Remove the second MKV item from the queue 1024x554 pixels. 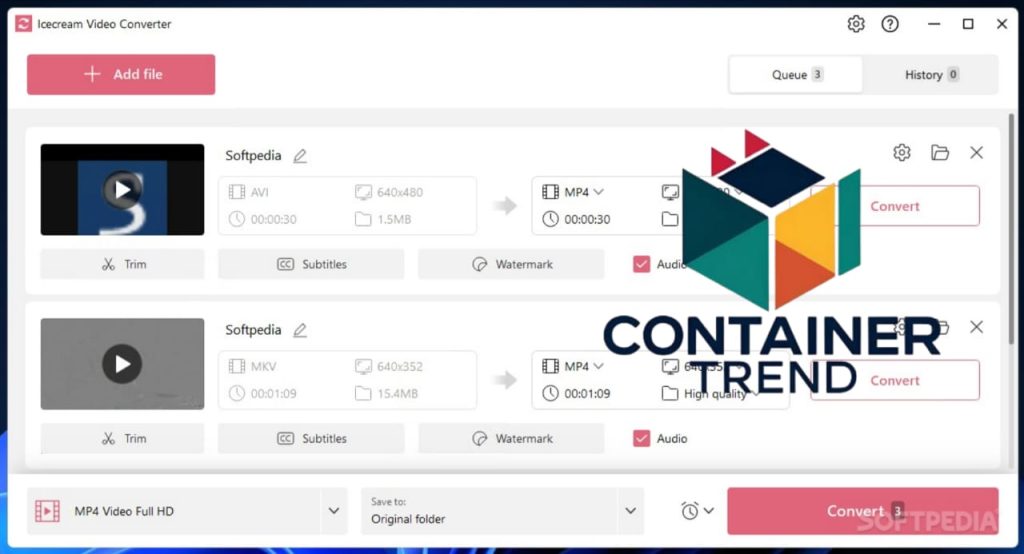[976, 327]
